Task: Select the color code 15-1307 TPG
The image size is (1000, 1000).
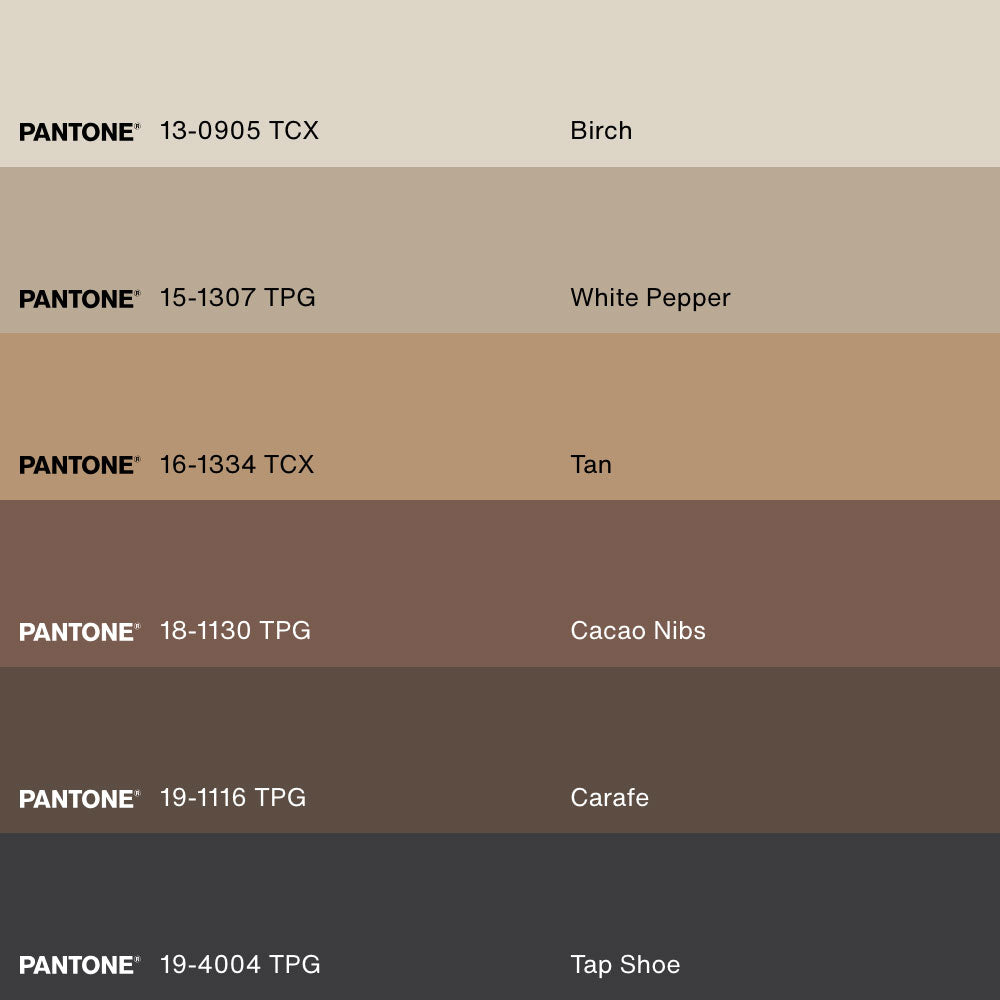Action: point(237,298)
